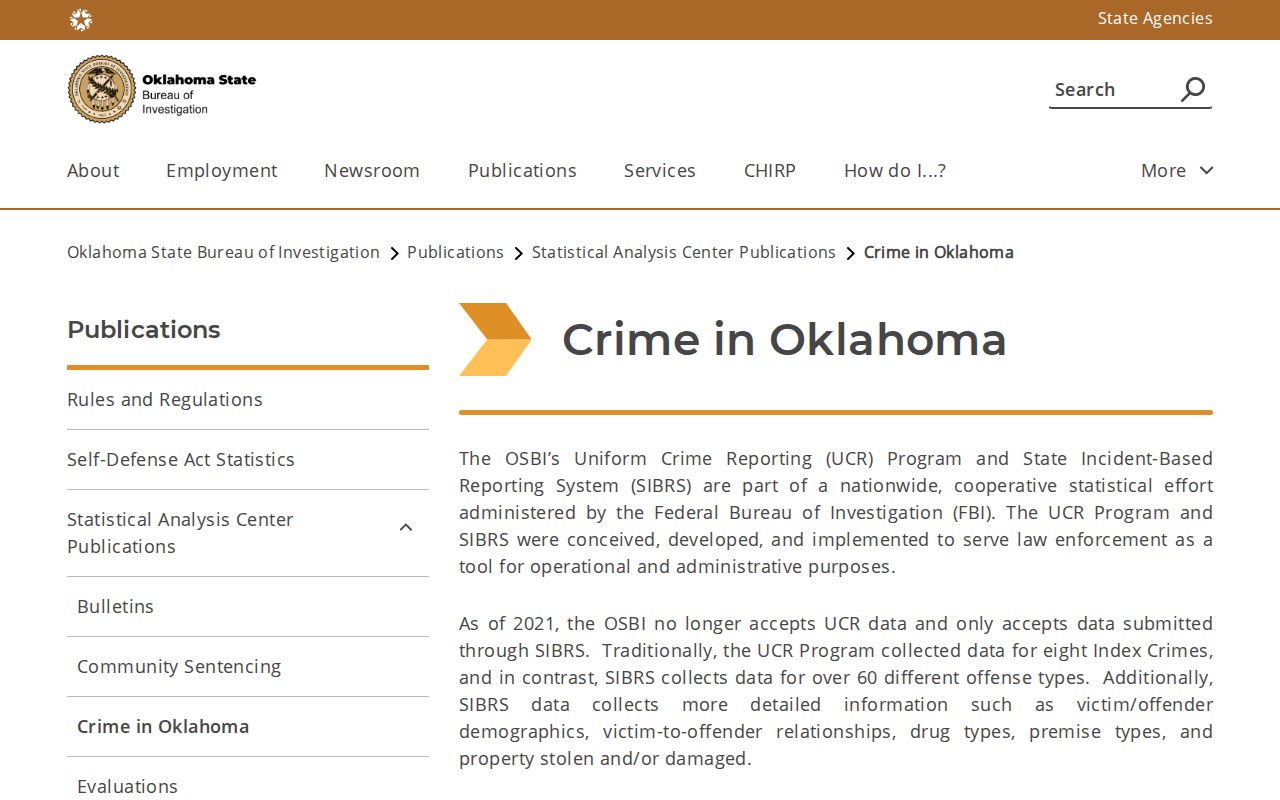
Task: Open Self-Defense Act Statistics sidebar link
Action: tap(181, 459)
